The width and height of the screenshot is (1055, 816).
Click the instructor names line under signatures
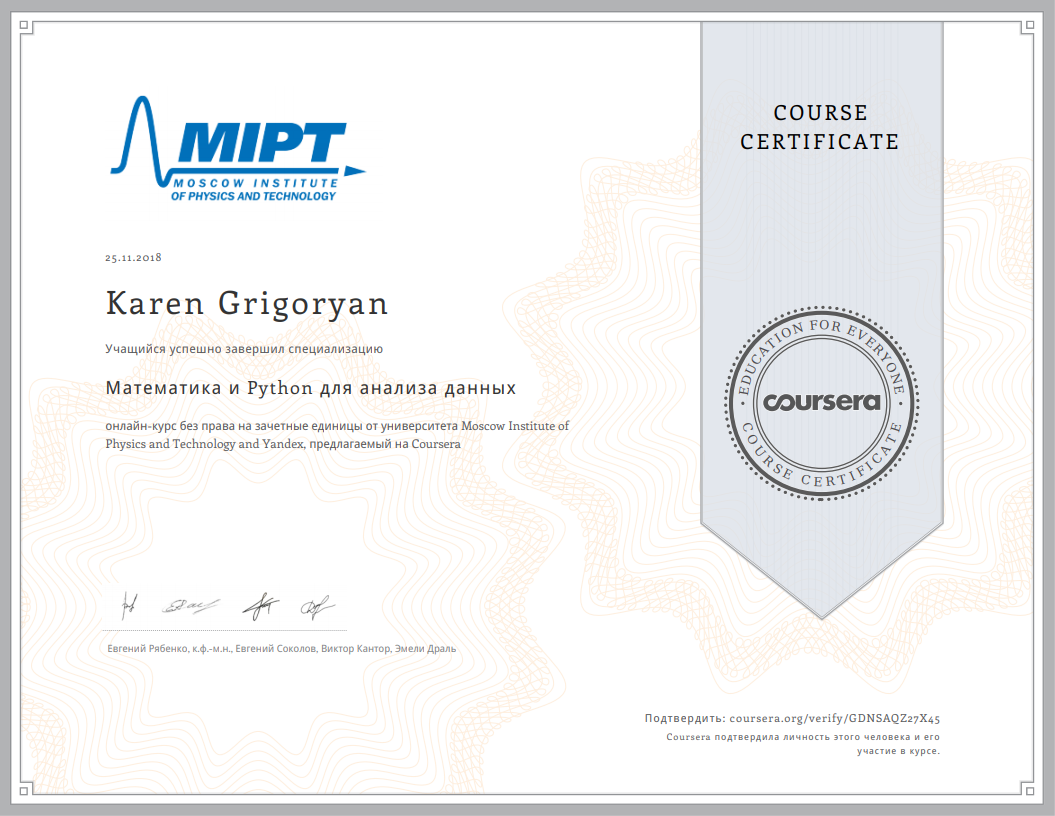281,648
